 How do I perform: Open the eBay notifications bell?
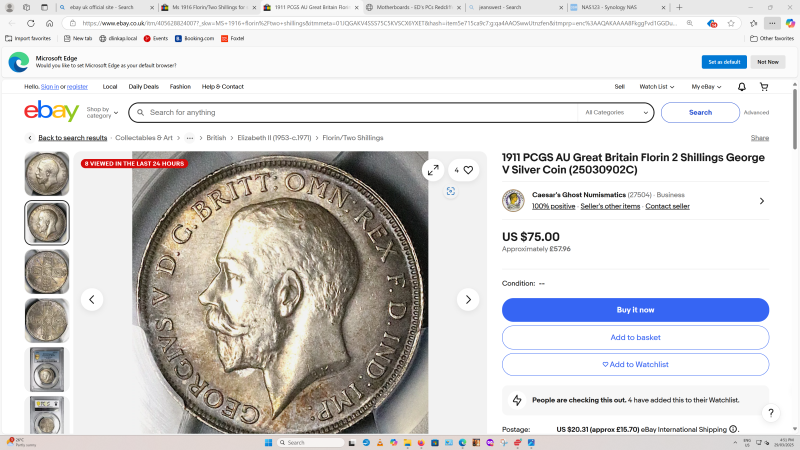[741, 87]
